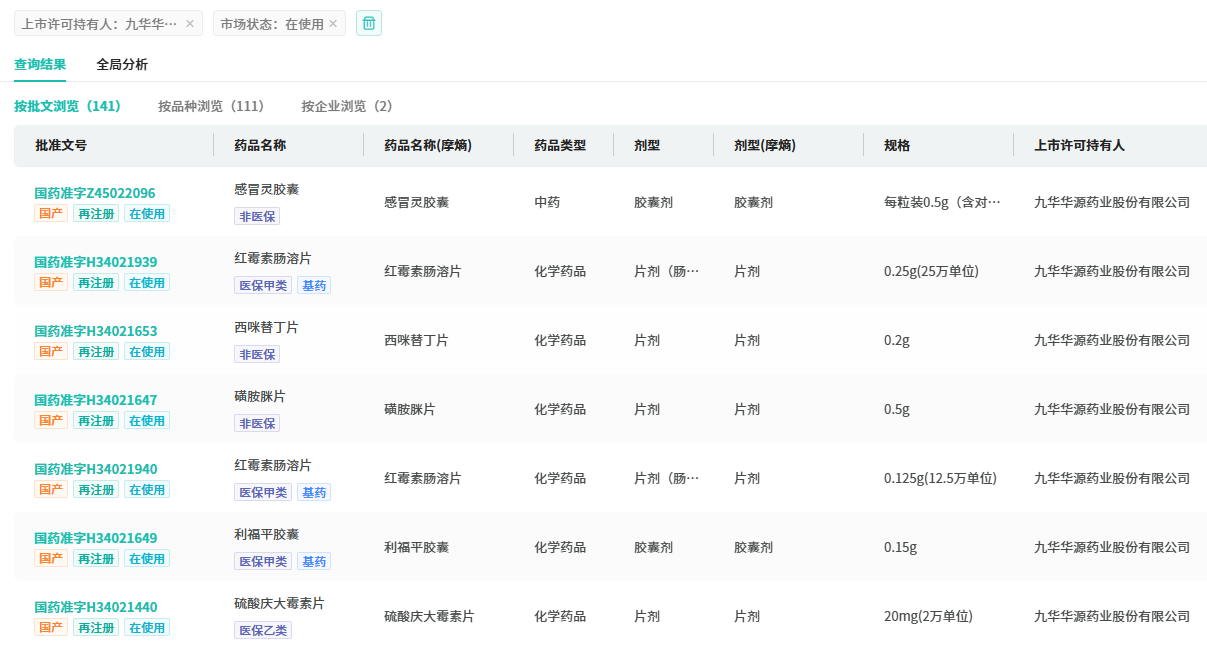Click the 医保乙类 tag under 硫酸庆大霉素片
The height and width of the screenshot is (648, 1207).
263,630
